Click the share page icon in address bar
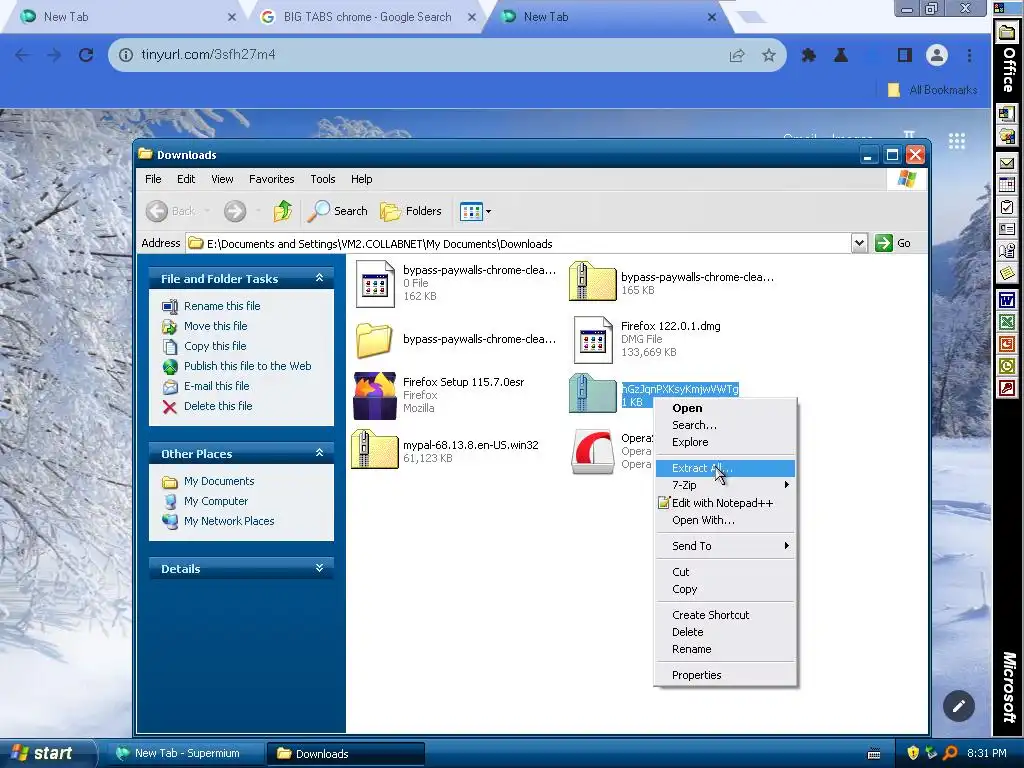1024x768 pixels. coord(737,56)
